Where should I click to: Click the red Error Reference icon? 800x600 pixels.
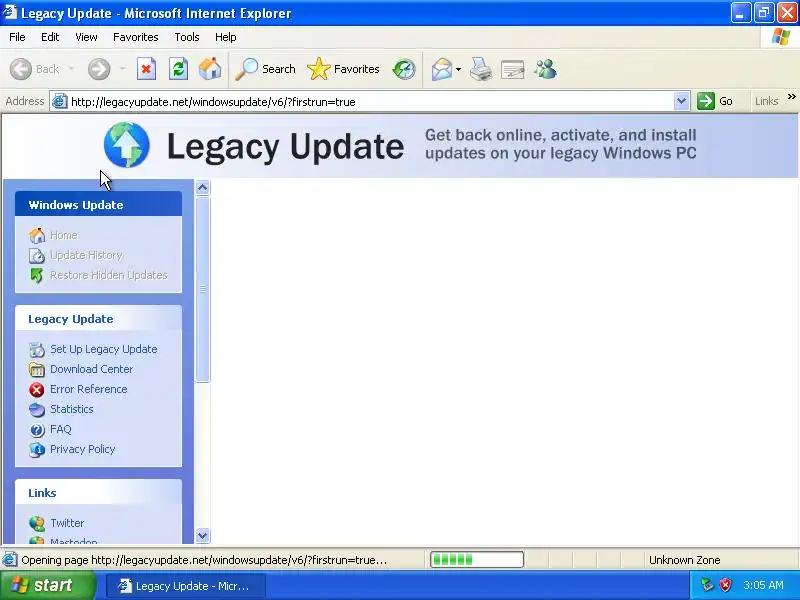pyautogui.click(x=37, y=390)
